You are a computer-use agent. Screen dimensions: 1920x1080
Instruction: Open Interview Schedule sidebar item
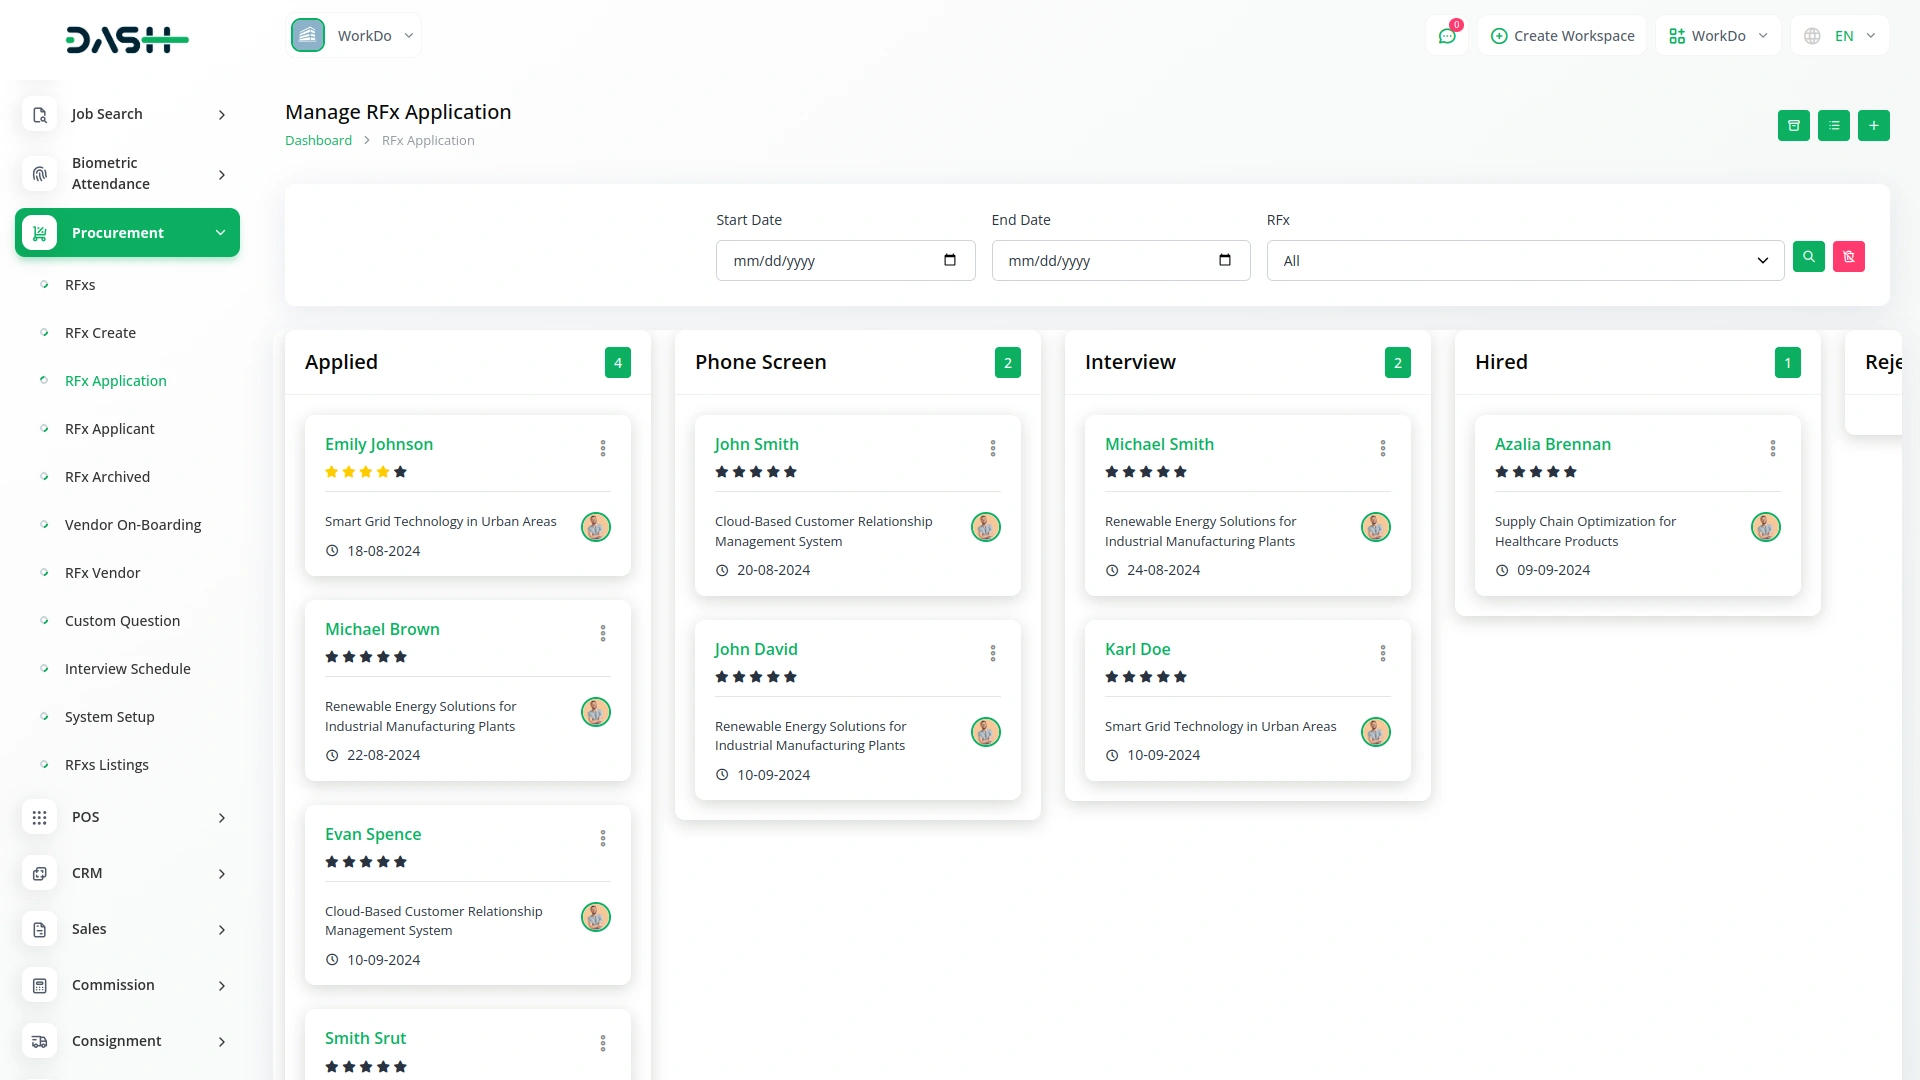pos(127,669)
